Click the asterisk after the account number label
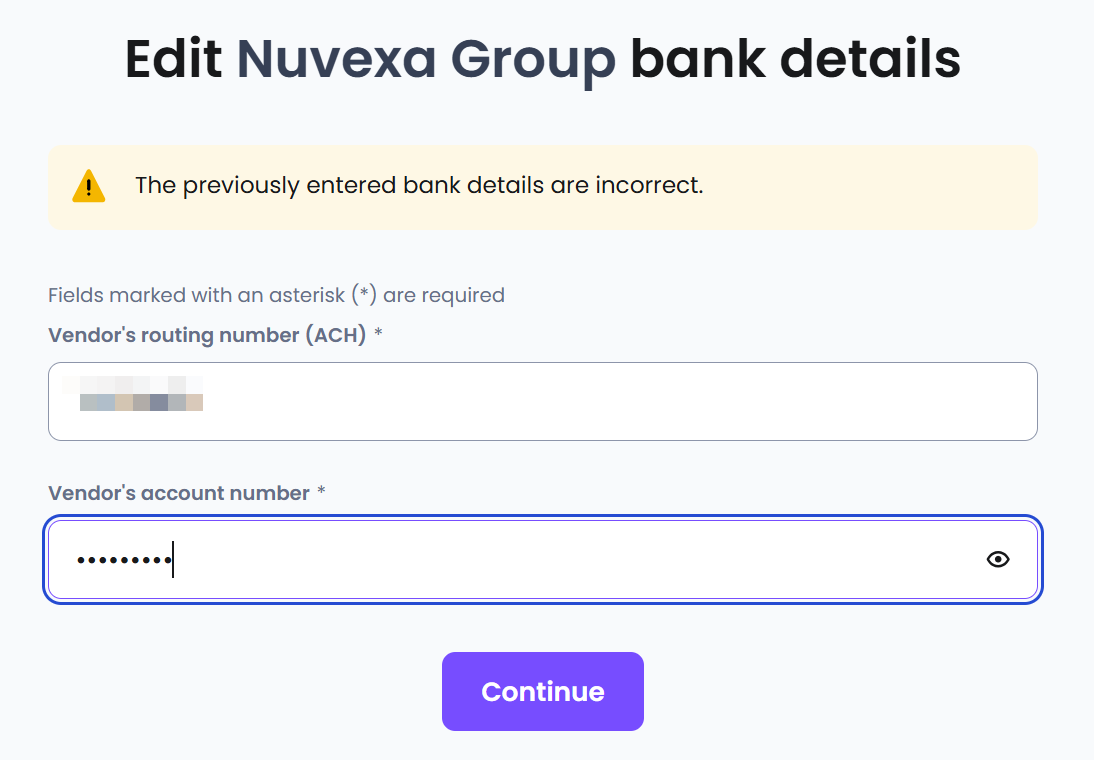 pyautogui.click(x=321, y=493)
